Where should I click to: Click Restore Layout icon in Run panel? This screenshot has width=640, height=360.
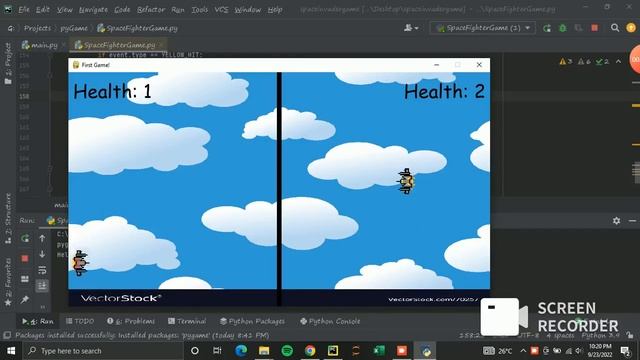25,279
